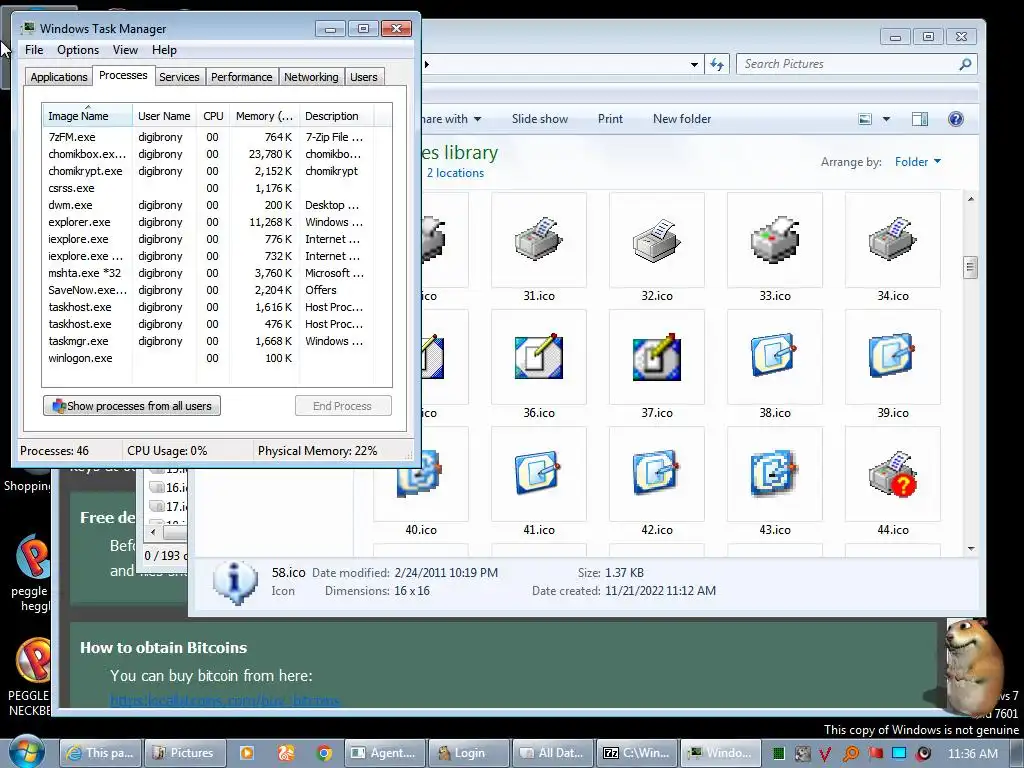Open the View menu in Task Manager
The width and height of the screenshot is (1024, 768).
pyautogui.click(x=125, y=50)
